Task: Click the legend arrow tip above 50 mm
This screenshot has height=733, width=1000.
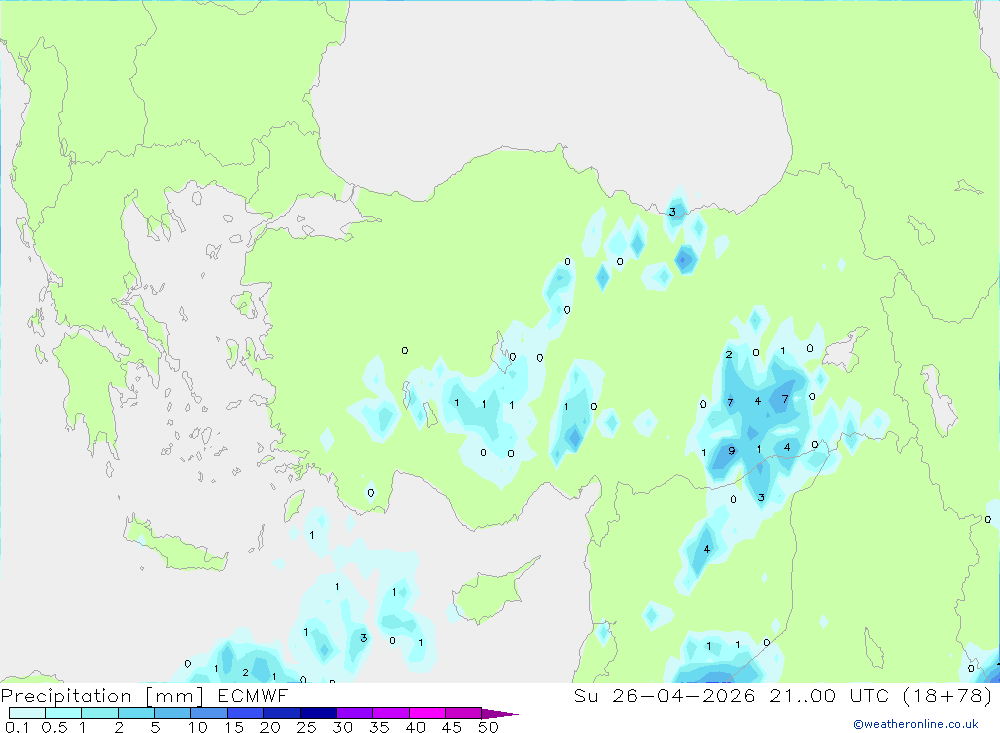Action: [500, 713]
